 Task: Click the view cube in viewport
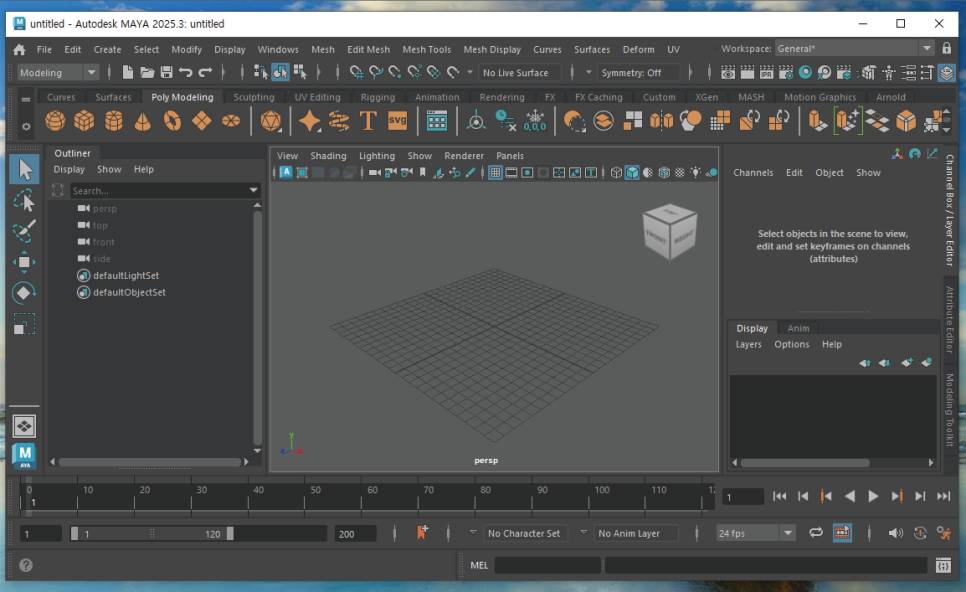tap(670, 232)
